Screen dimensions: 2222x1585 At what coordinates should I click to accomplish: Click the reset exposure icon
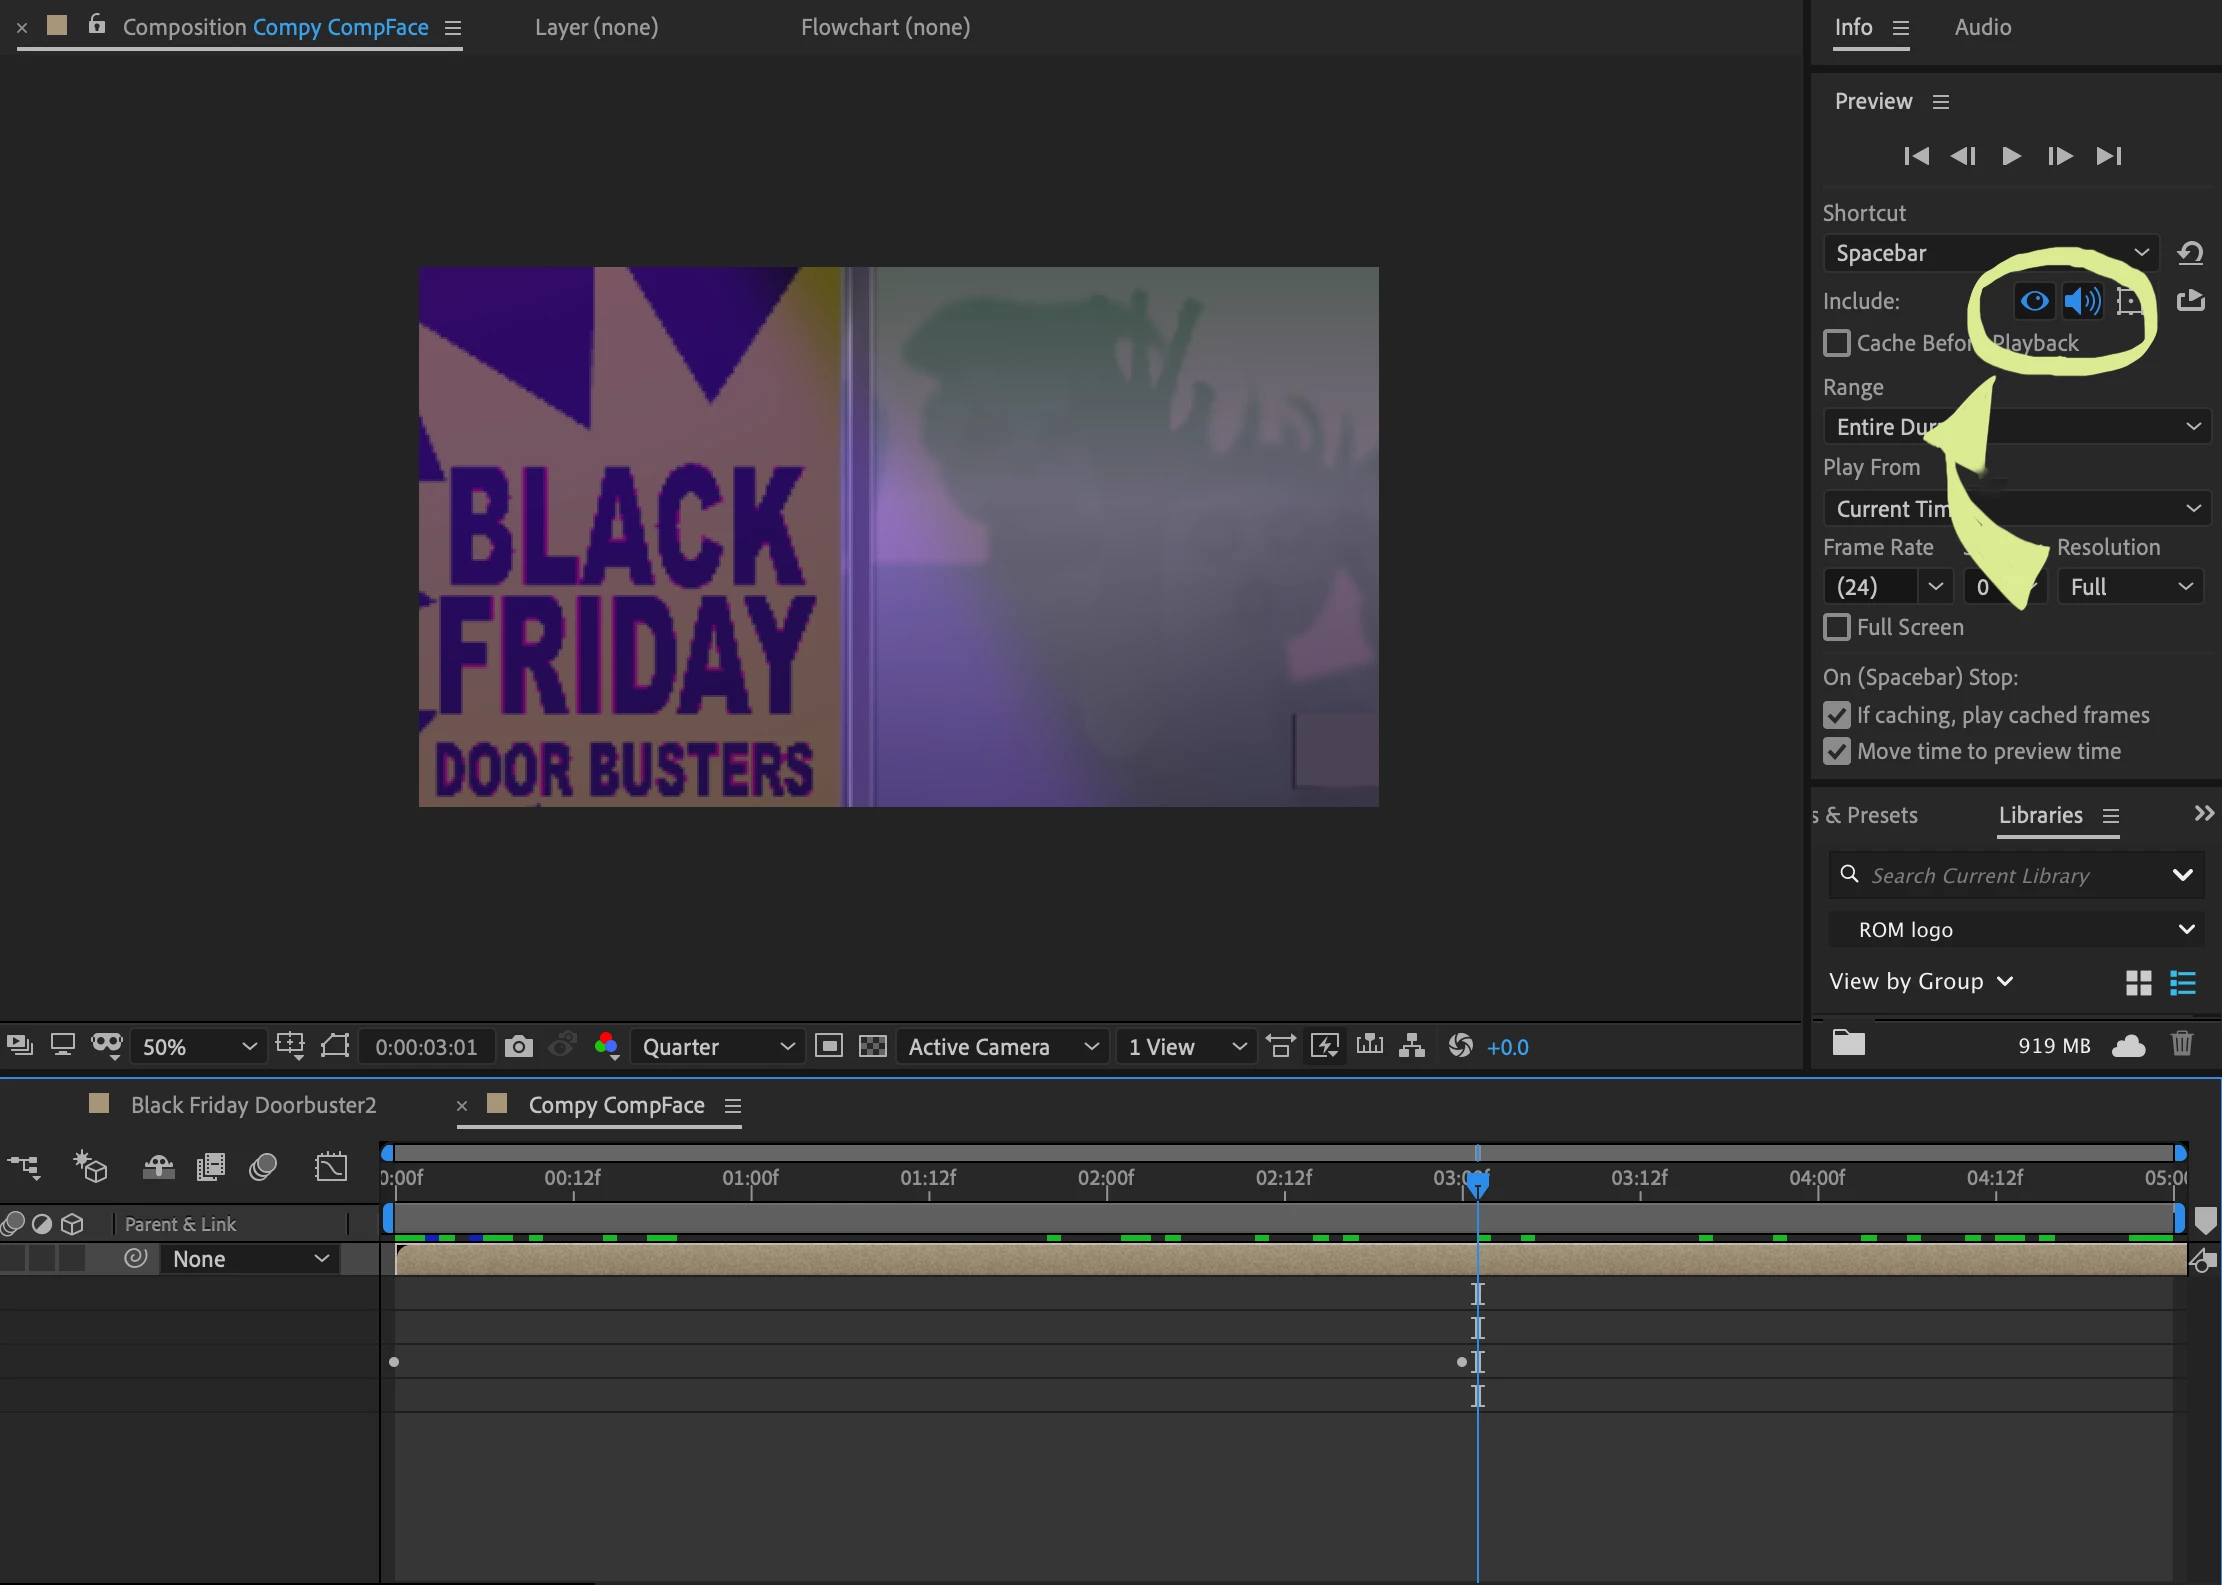pyautogui.click(x=1460, y=1047)
